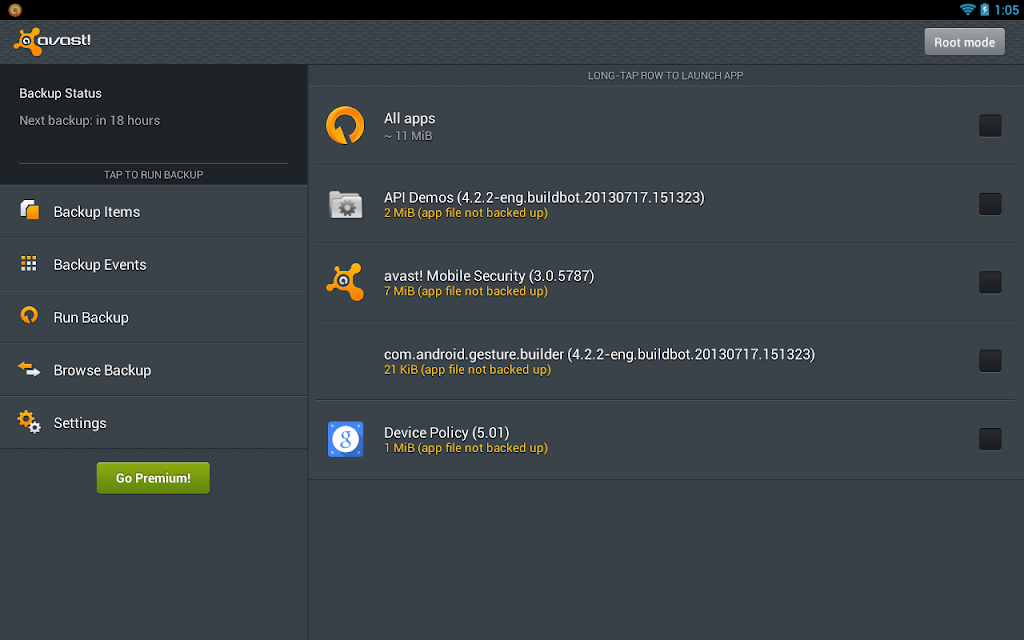Open the Backup Events menu item
Image resolution: width=1024 pixels, height=640 pixels.
[153, 264]
